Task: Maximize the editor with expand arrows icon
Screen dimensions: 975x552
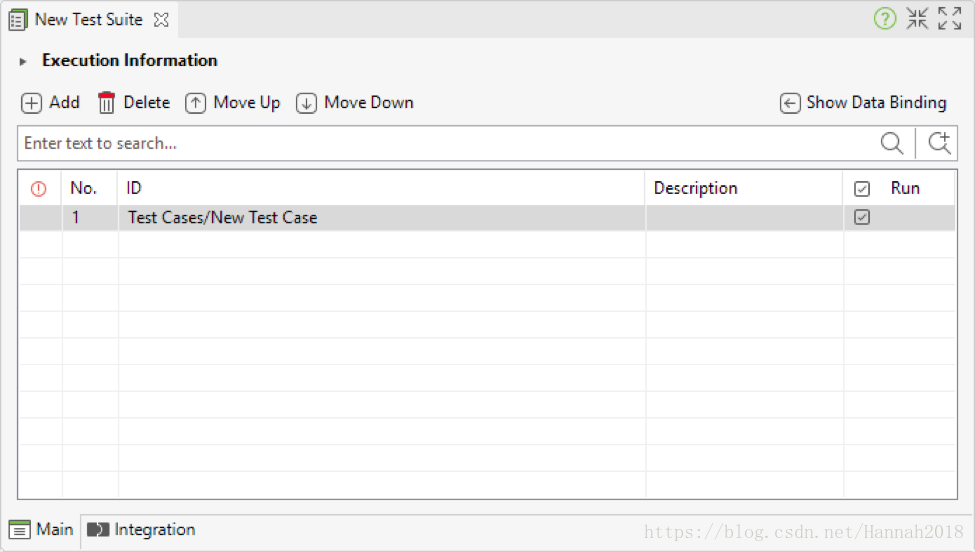Action: 950,19
